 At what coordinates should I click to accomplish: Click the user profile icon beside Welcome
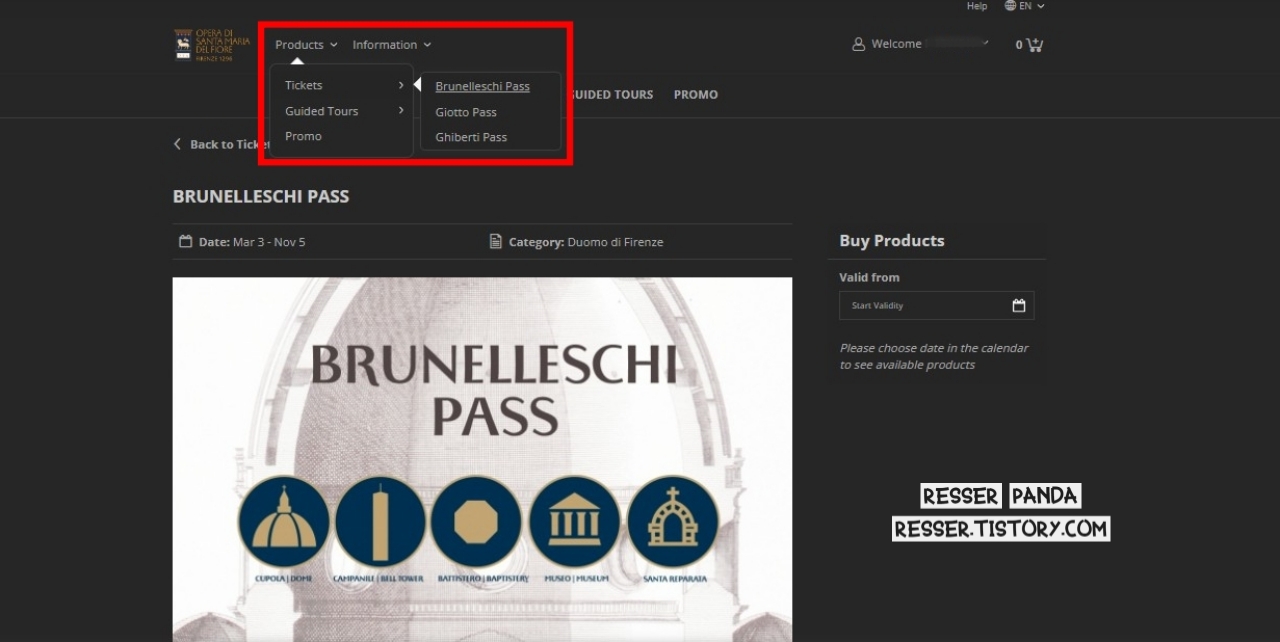[x=858, y=44]
